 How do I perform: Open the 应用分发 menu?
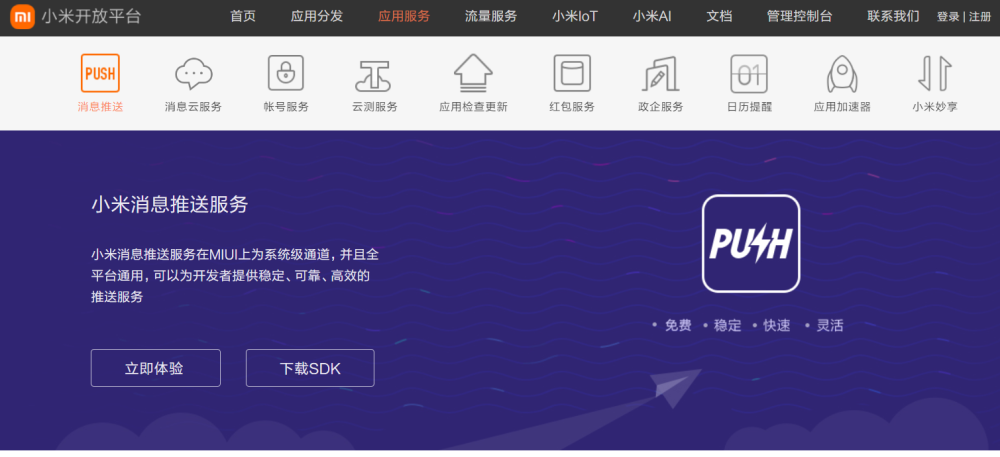point(316,17)
